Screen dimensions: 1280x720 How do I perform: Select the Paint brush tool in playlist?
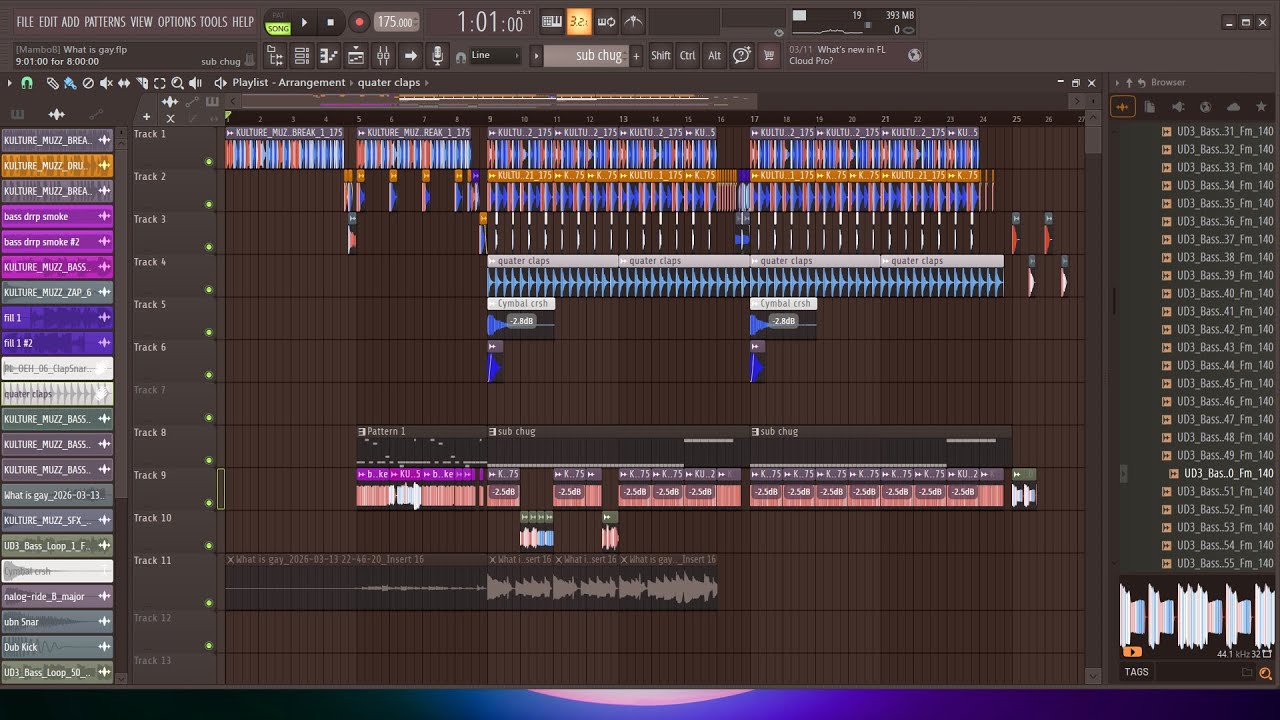click(x=70, y=83)
